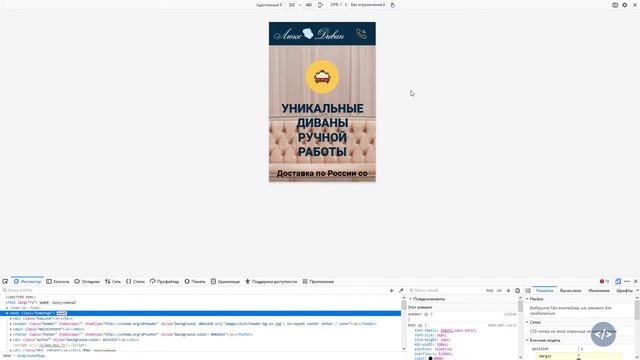Open responsive mode settings gear
This screenshot has height=360, width=640.
pos(624,5)
